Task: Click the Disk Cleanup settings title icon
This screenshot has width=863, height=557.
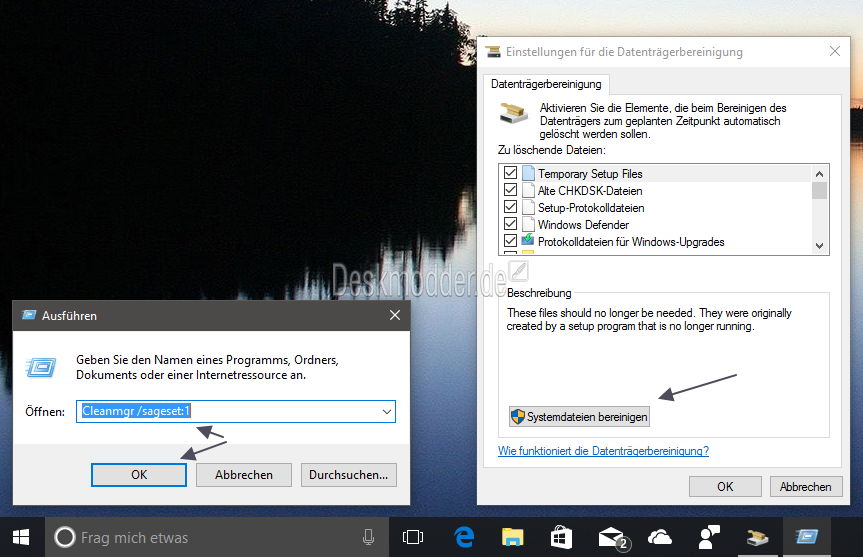Action: tap(493, 52)
